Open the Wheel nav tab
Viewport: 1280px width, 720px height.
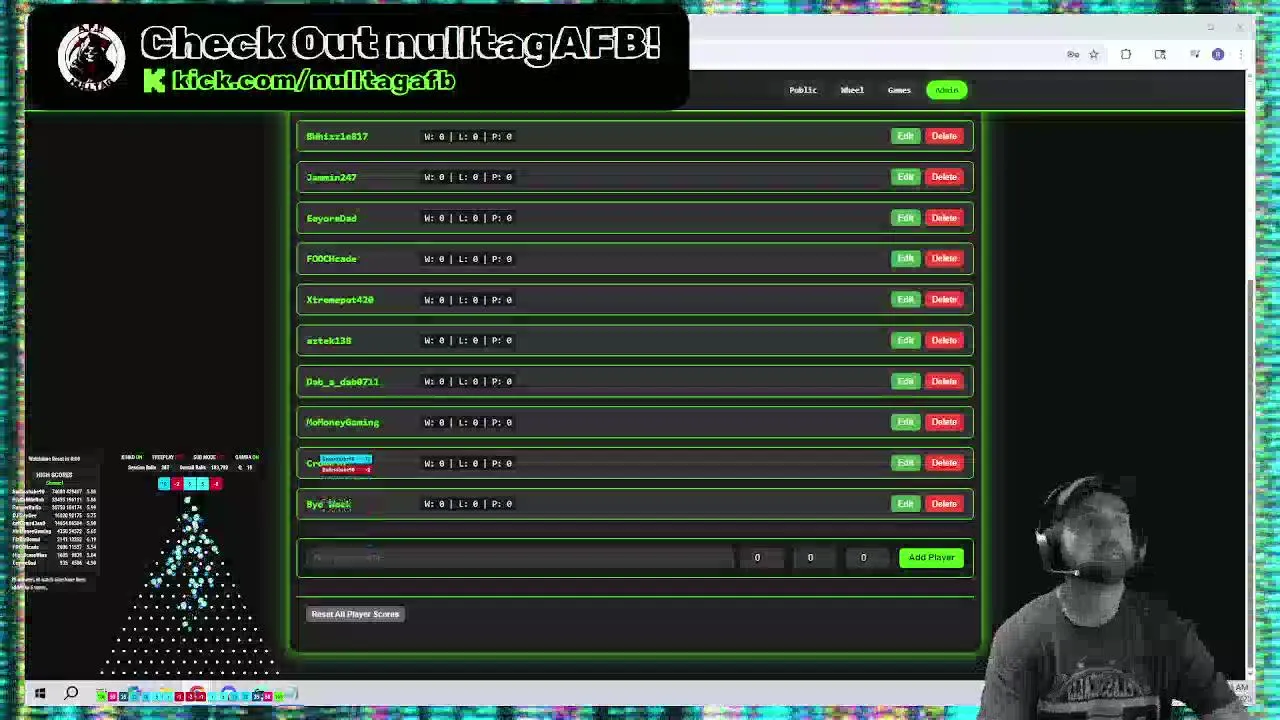pos(852,90)
